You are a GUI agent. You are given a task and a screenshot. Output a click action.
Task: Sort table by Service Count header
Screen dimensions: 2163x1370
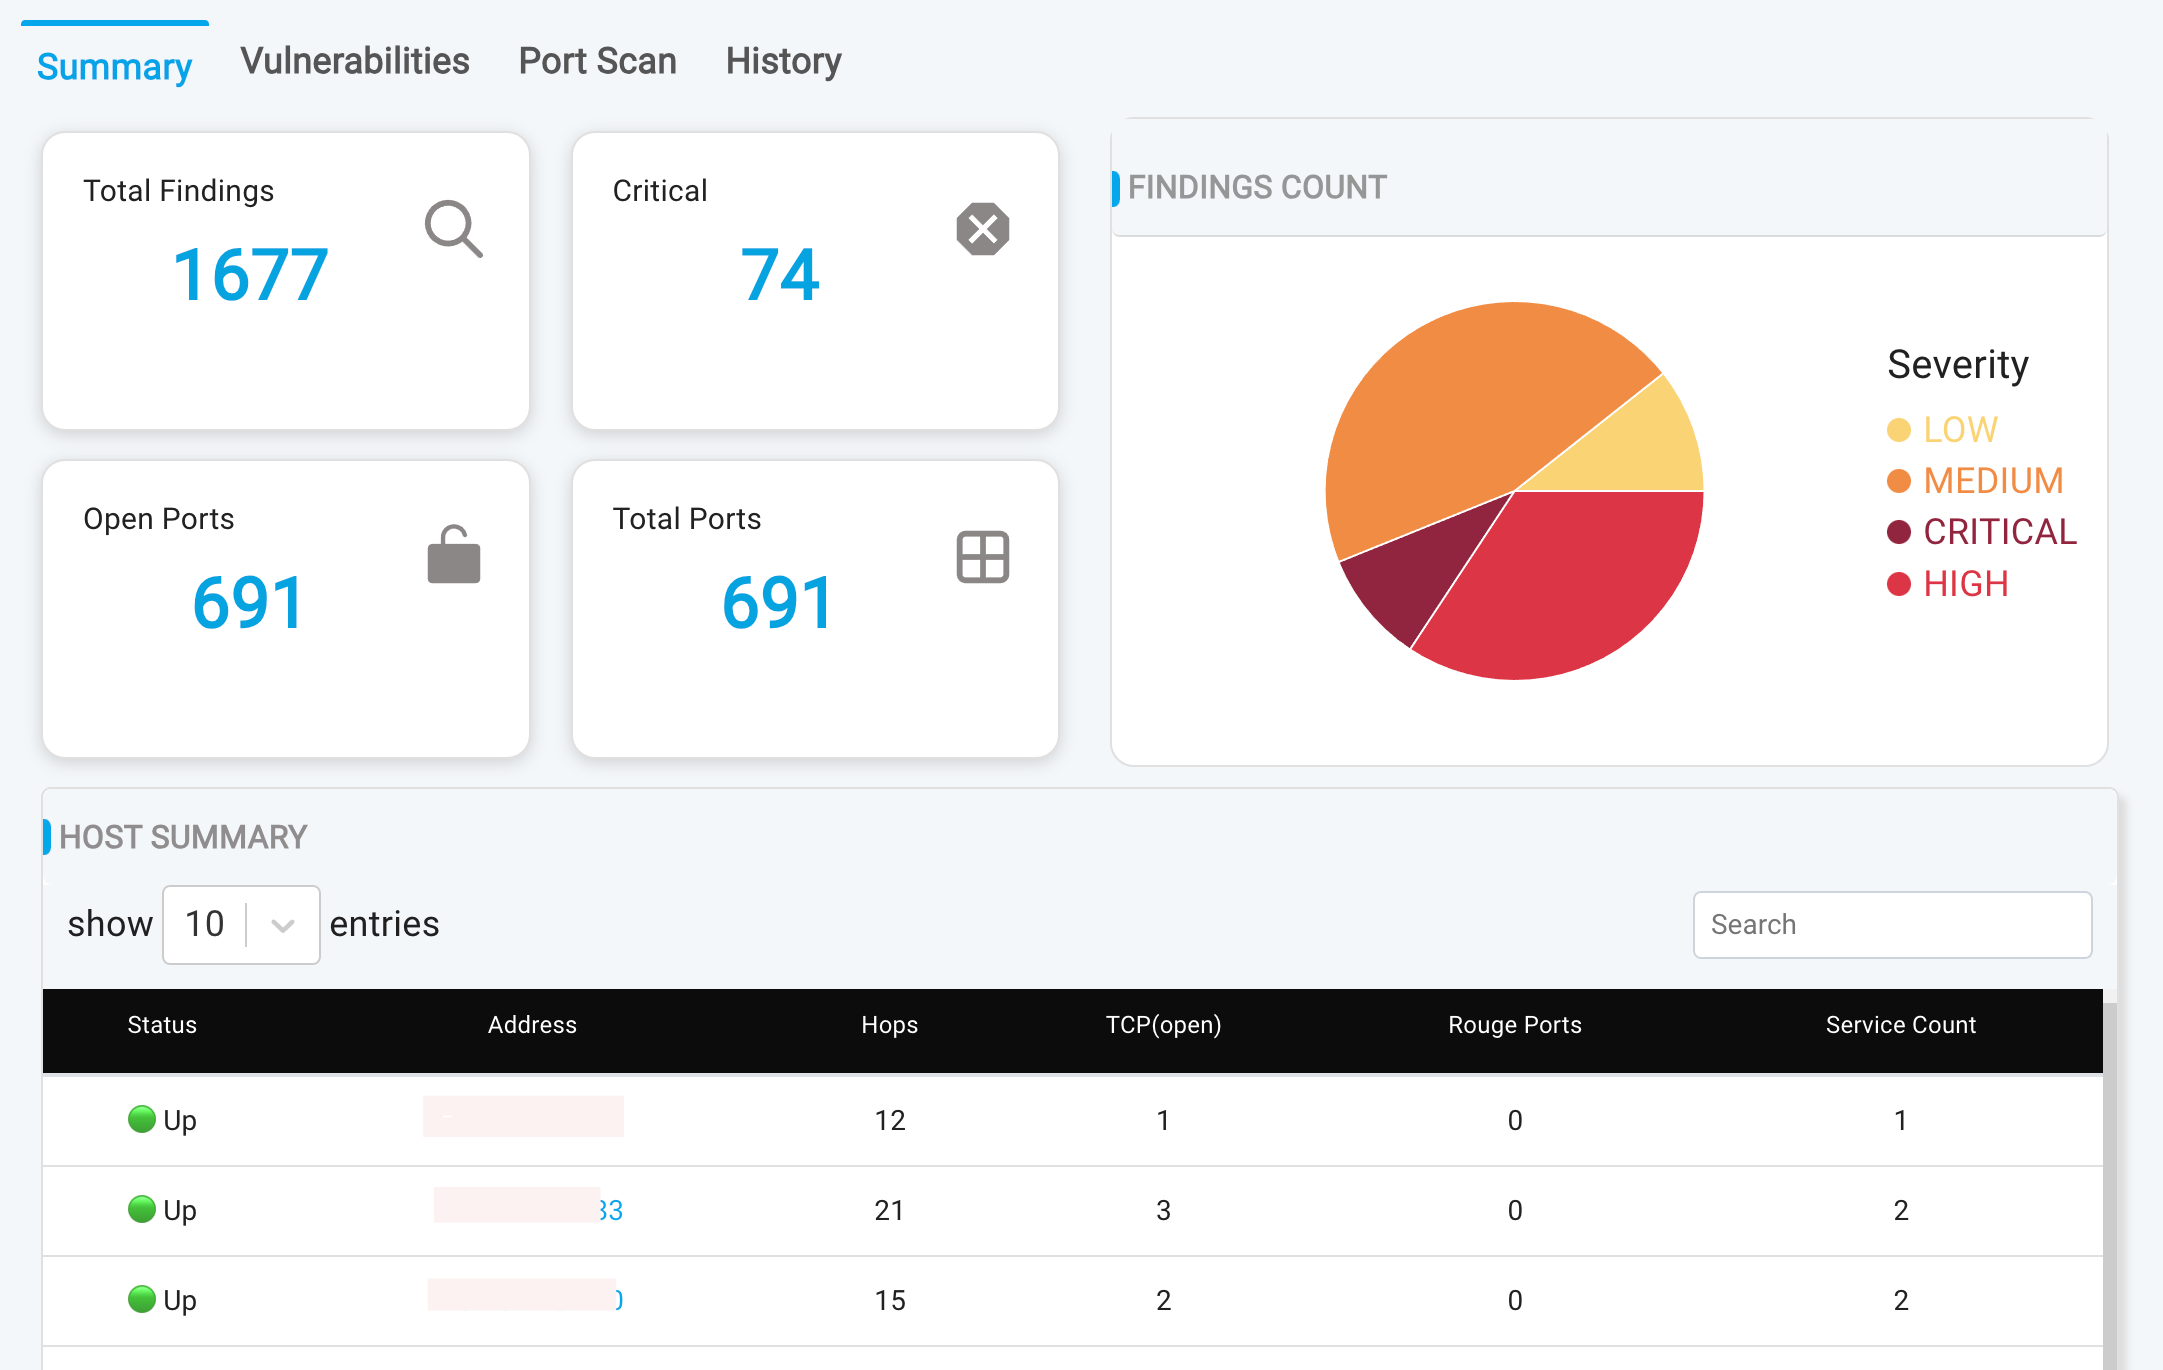pyautogui.click(x=1900, y=1025)
